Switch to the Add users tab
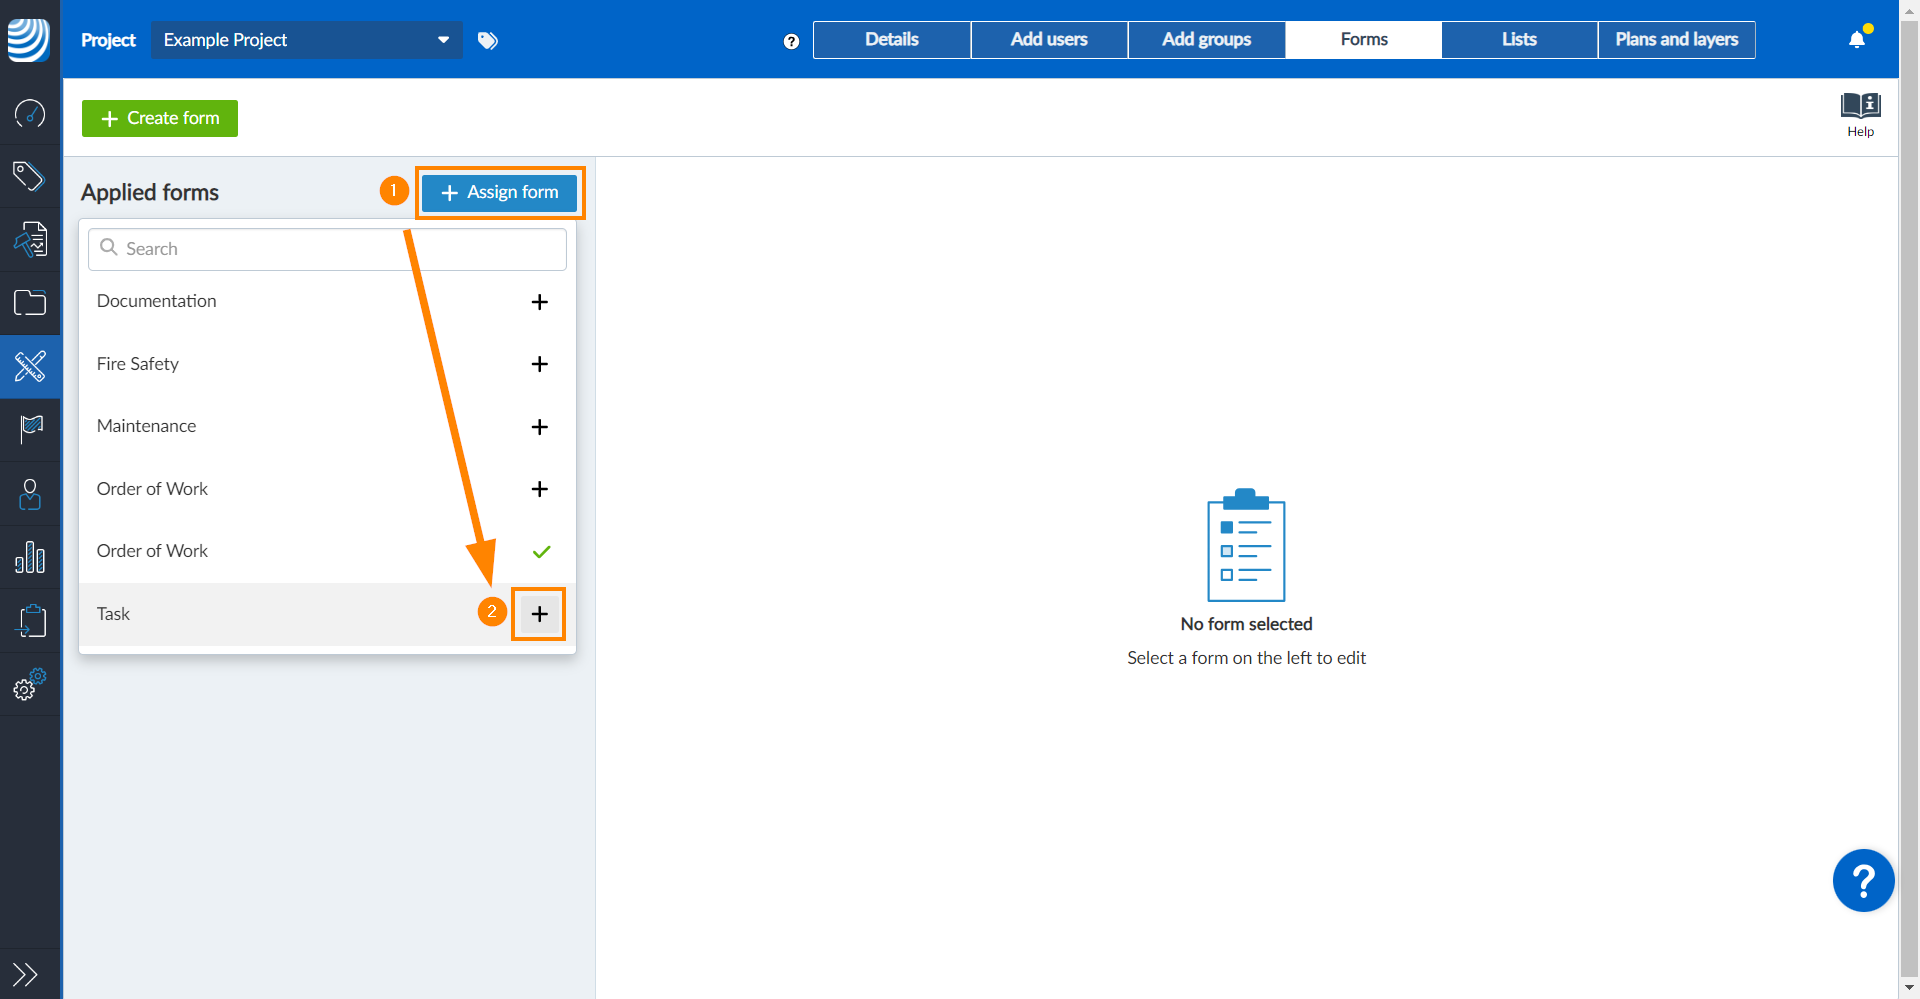 [1049, 40]
